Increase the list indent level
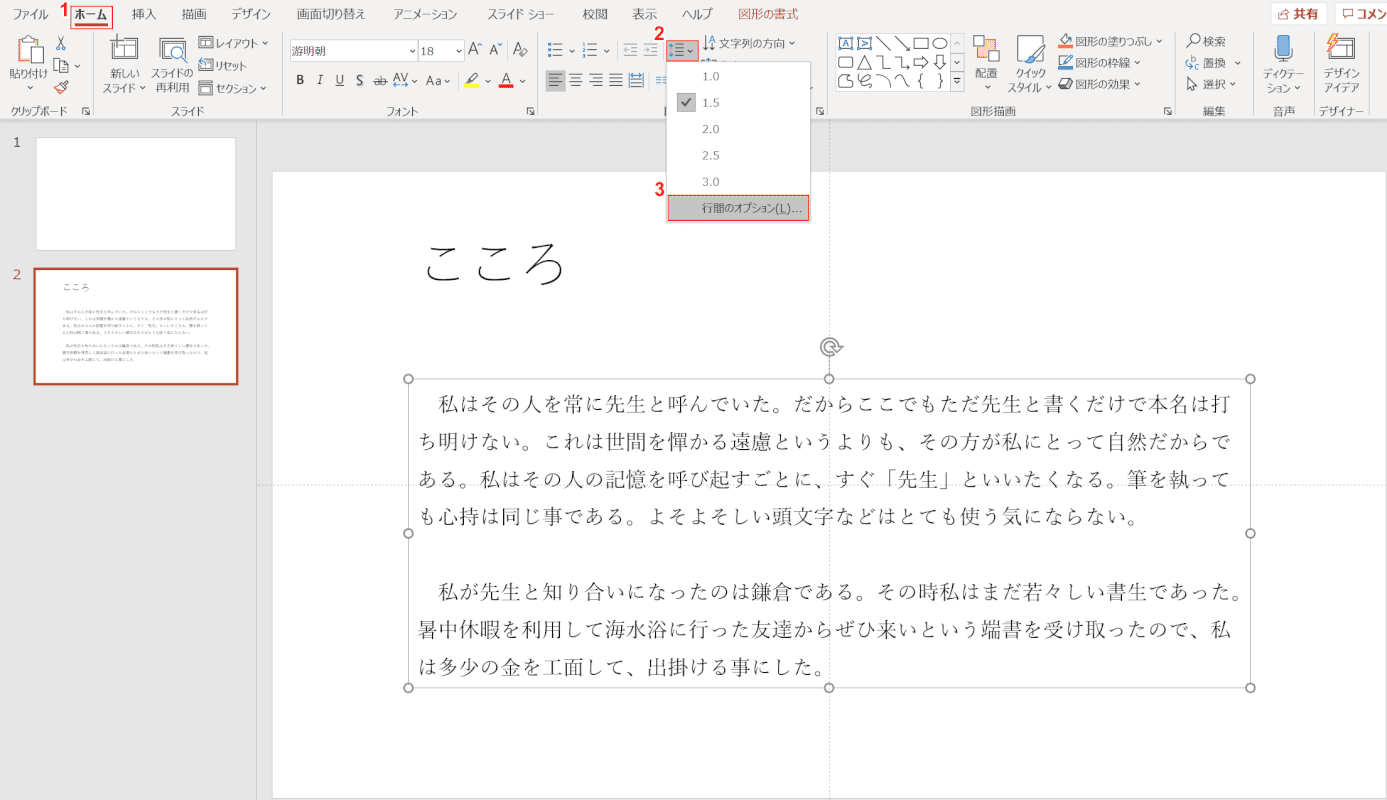1387x800 pixels. point(651,49)
